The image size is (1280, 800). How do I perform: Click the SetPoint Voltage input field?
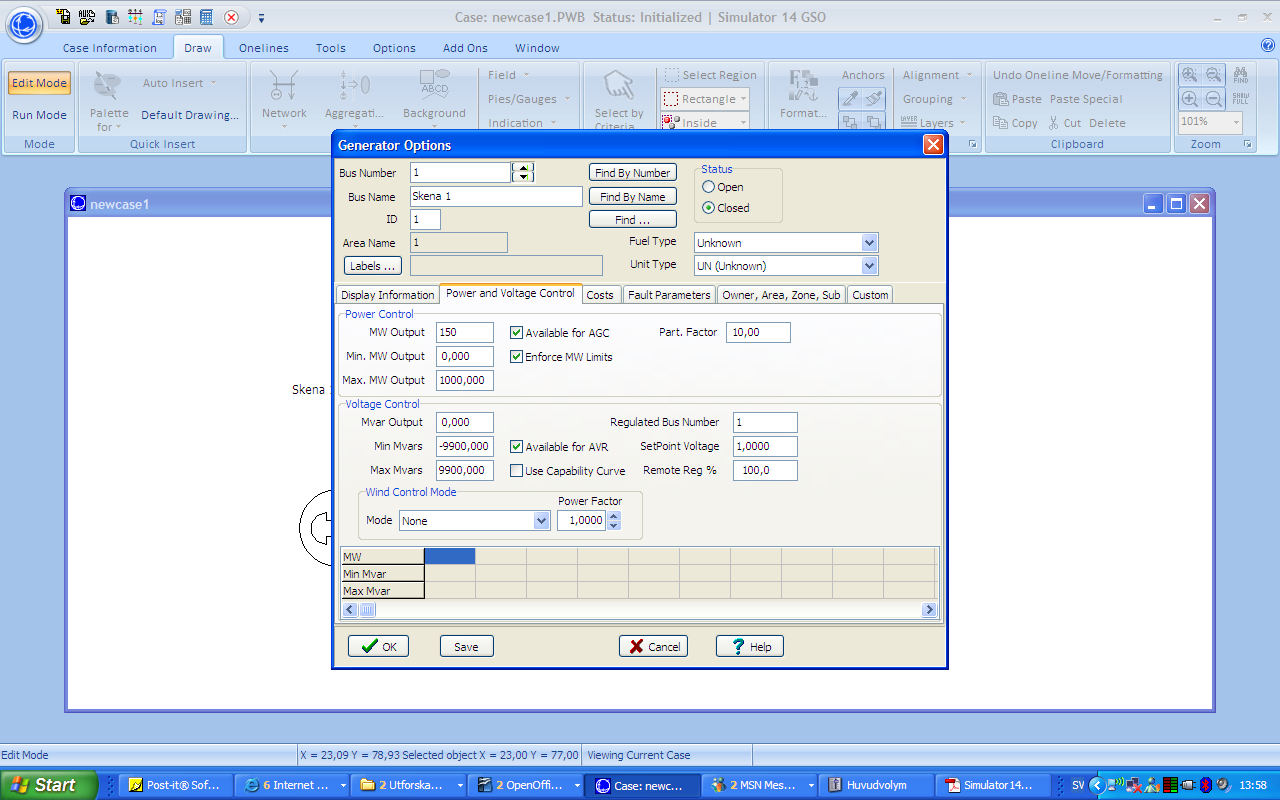765,447
